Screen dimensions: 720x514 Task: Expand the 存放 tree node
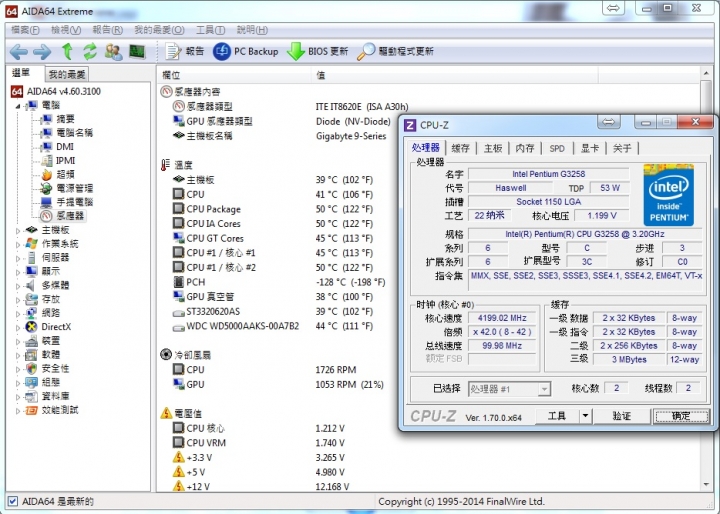click(18, 300)
